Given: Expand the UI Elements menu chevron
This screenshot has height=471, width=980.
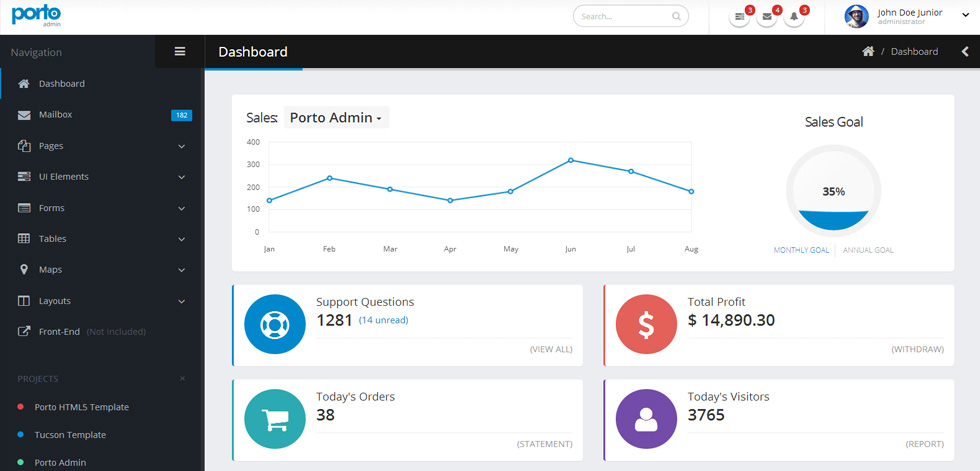Looking at the screenshot, I should [181, 177].
